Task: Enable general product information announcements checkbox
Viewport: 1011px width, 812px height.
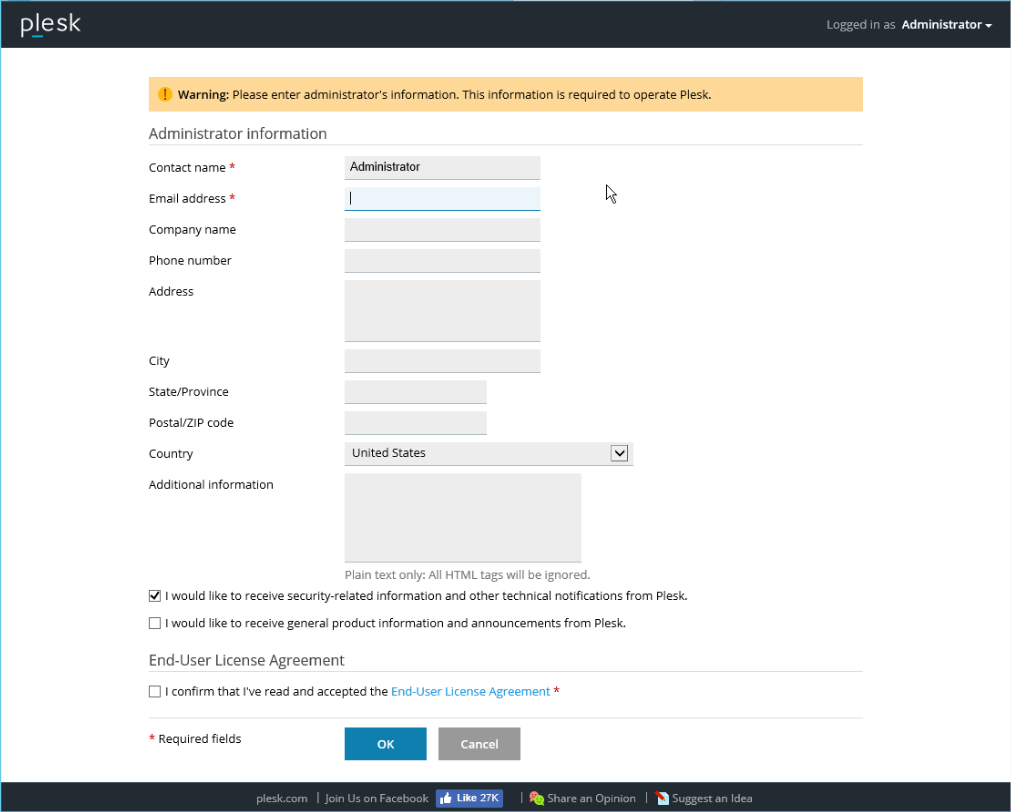Action: (x=155, y=623)
